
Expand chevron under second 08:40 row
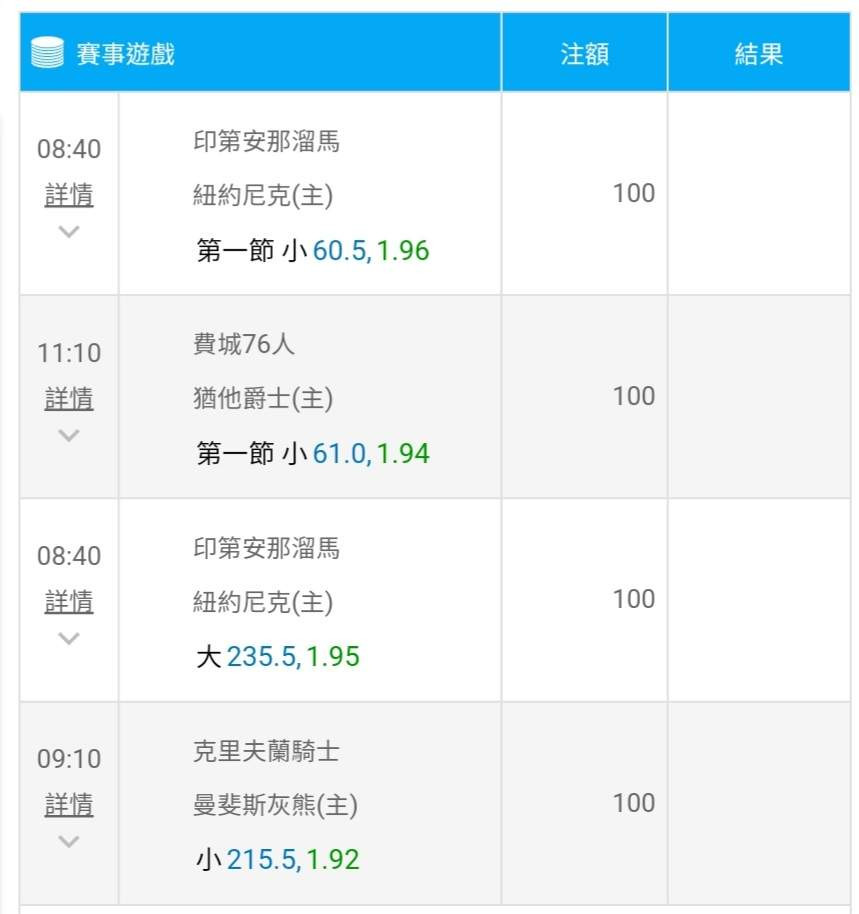pos(69,638)
